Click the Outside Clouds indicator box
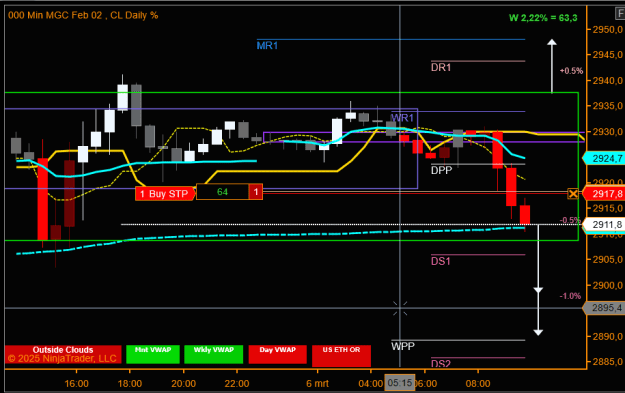Viewport: 625px width, 393px height. point(63,355)
